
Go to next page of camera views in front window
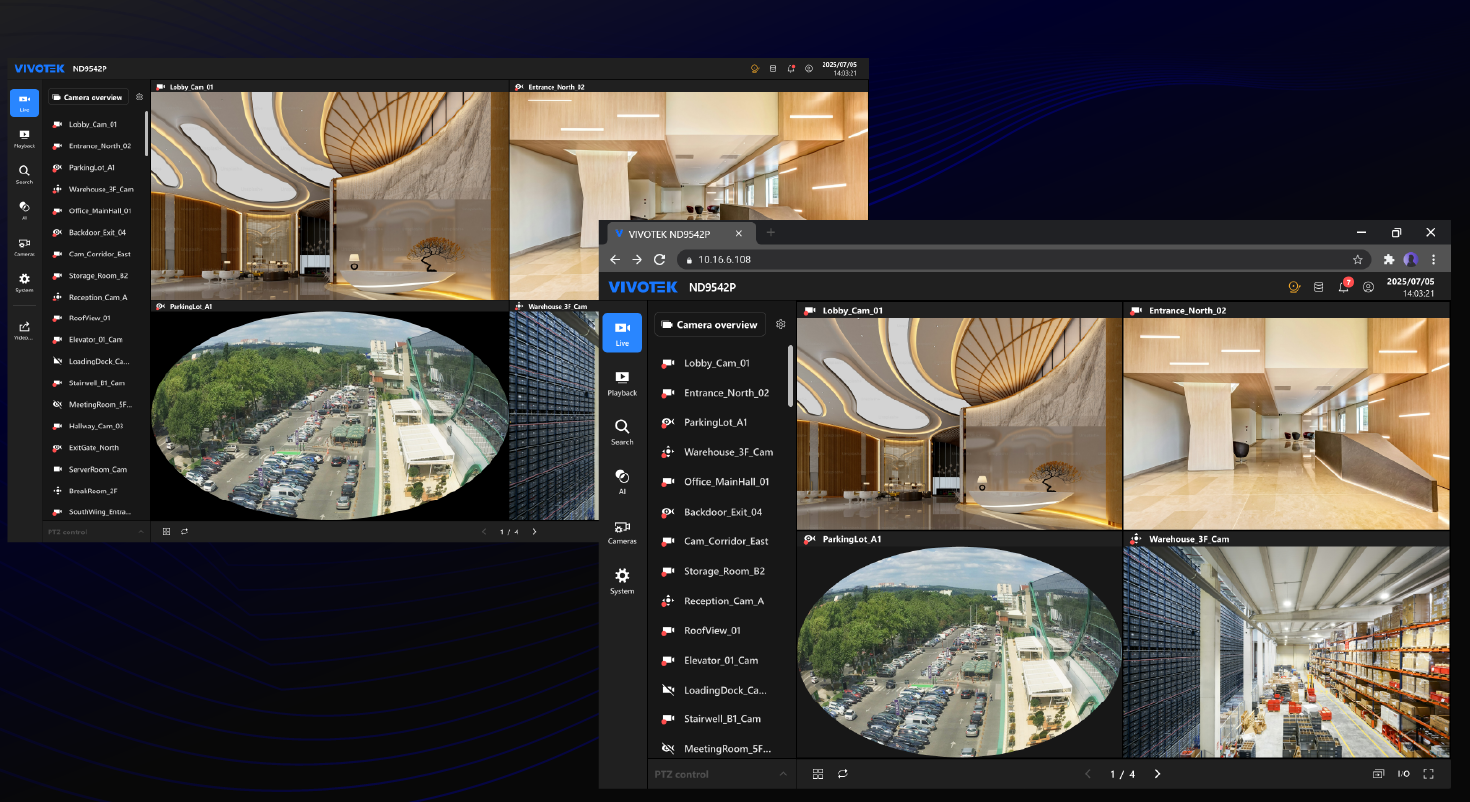pos(1157,774)
